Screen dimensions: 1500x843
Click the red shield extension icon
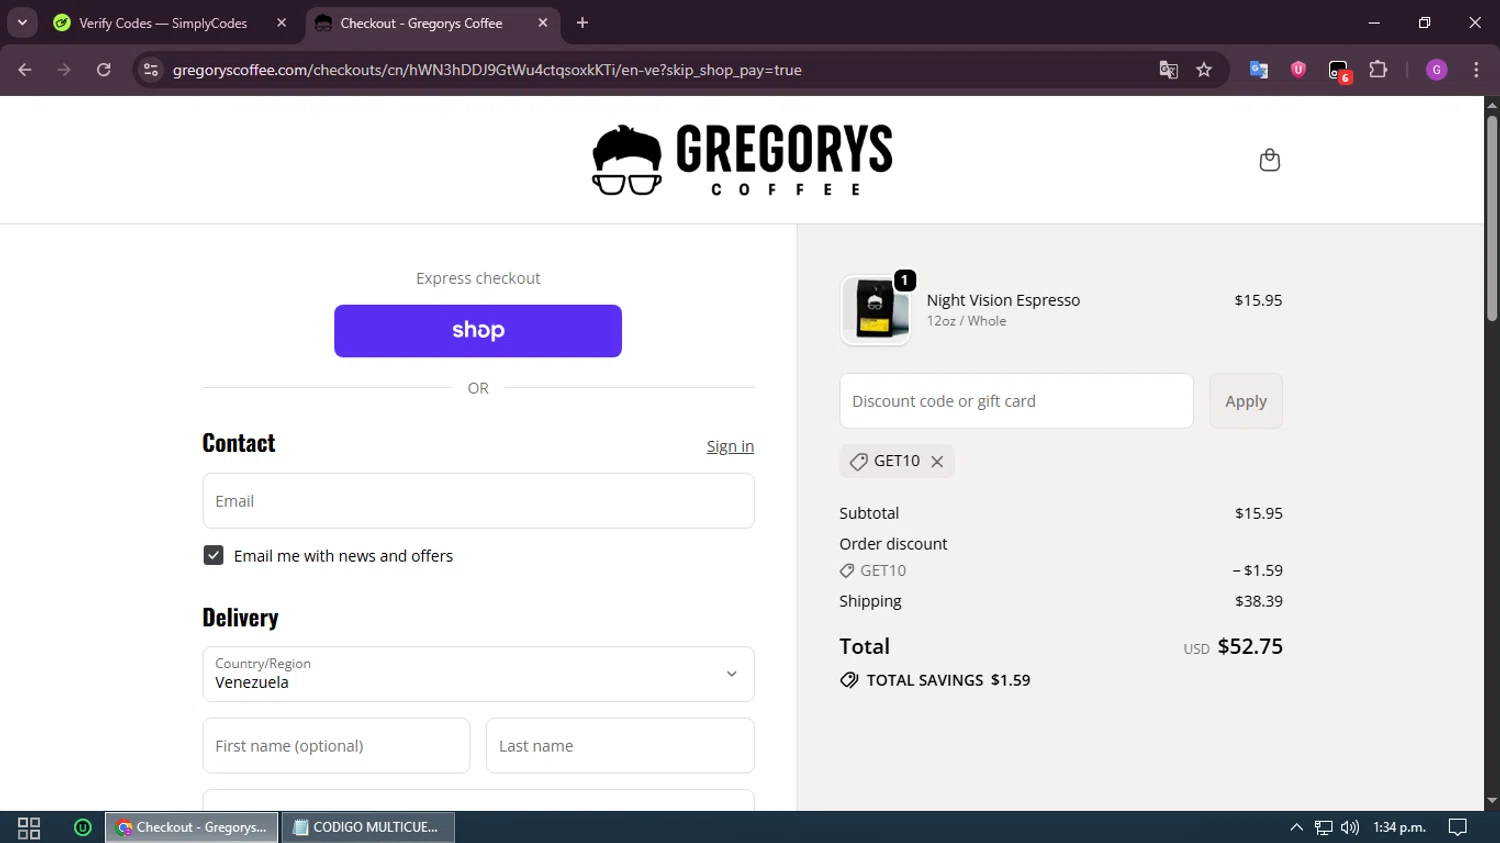pos(1298,70)
